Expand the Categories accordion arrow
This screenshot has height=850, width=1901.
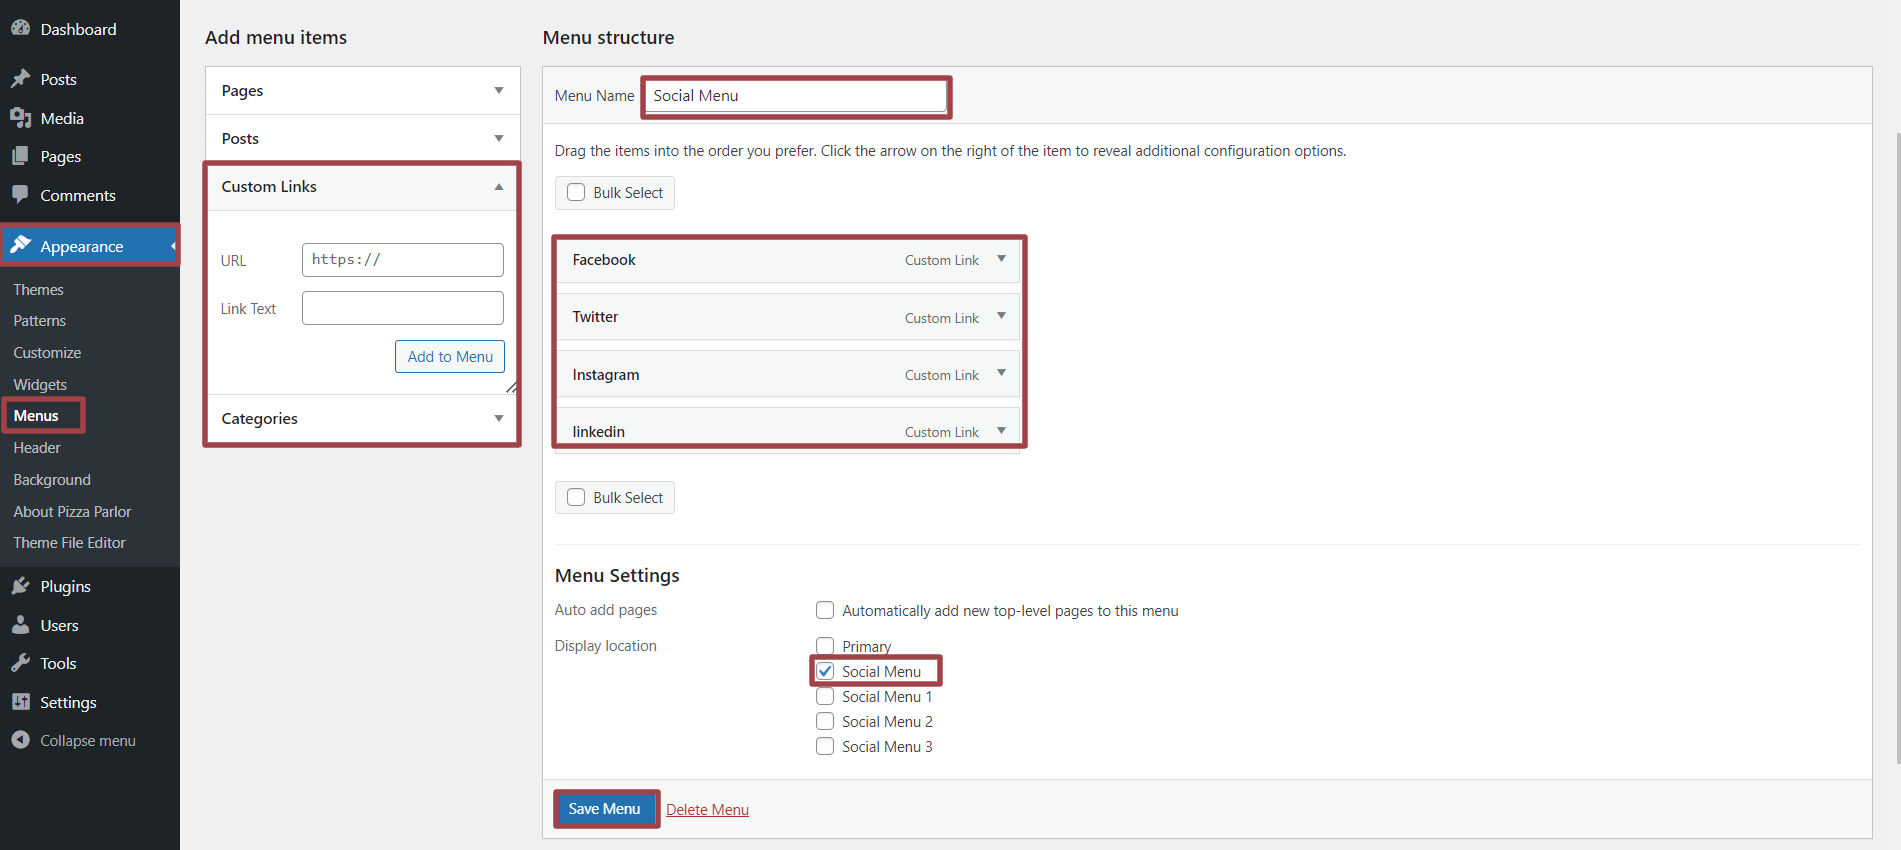(x=499, y=418)
